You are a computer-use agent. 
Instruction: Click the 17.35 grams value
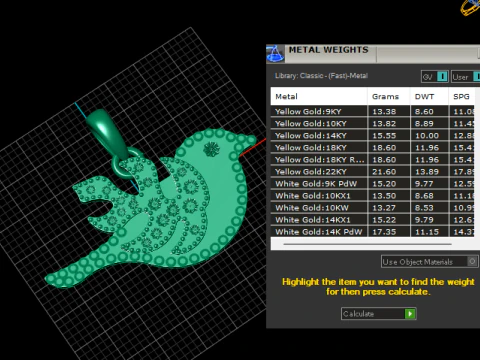click(x=384, y=232)
